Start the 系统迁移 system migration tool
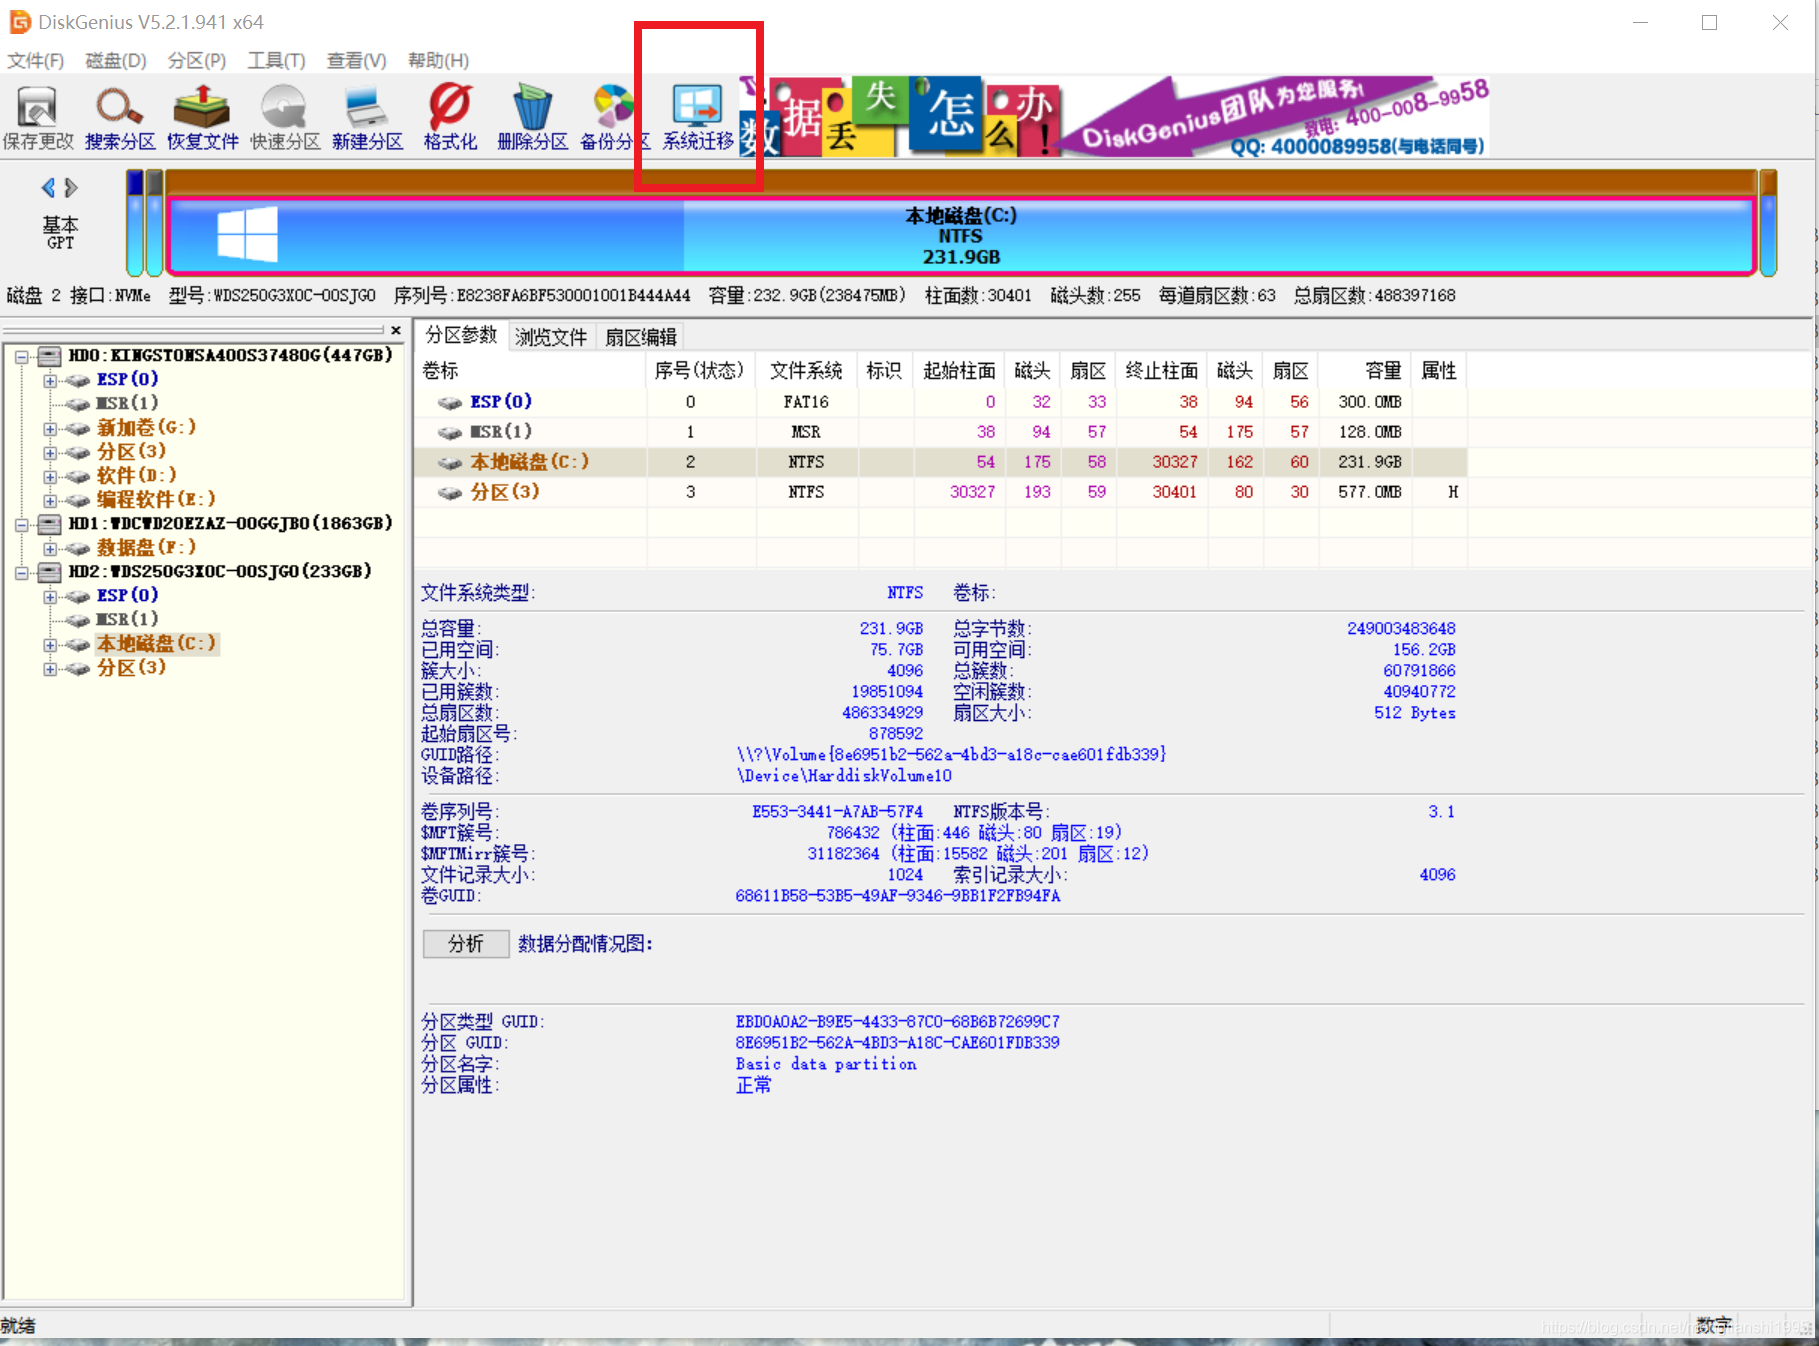The height and width of the screenshot is (1346, 1819). (698, 118)
